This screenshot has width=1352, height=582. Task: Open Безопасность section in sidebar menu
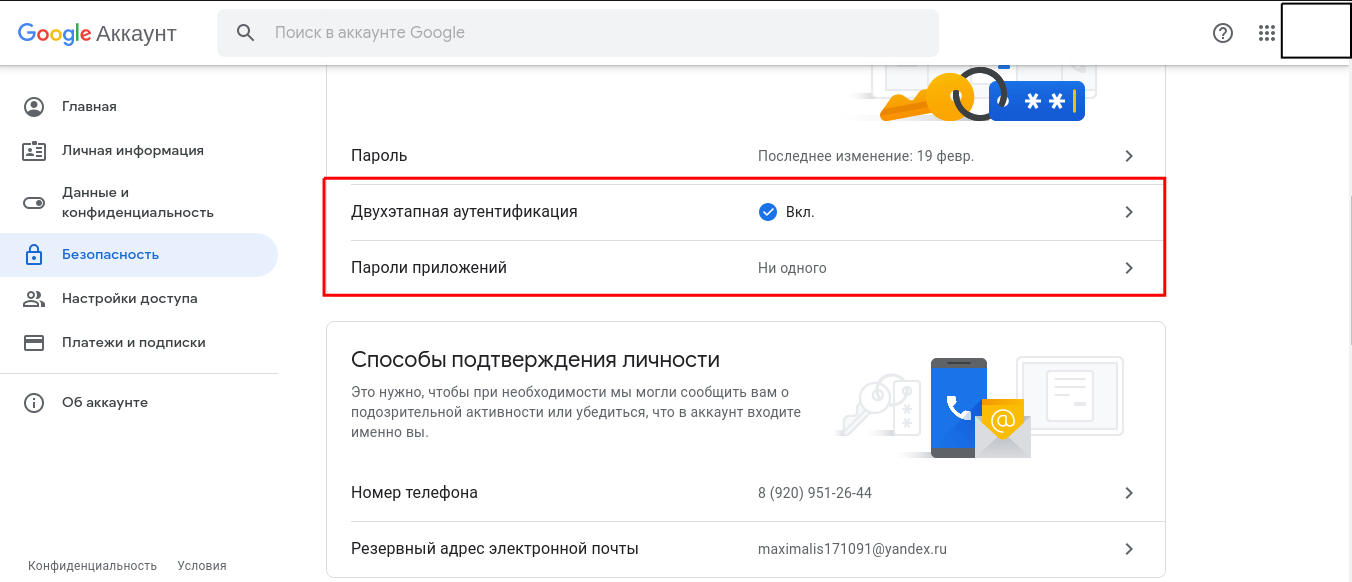coord(110,254)
